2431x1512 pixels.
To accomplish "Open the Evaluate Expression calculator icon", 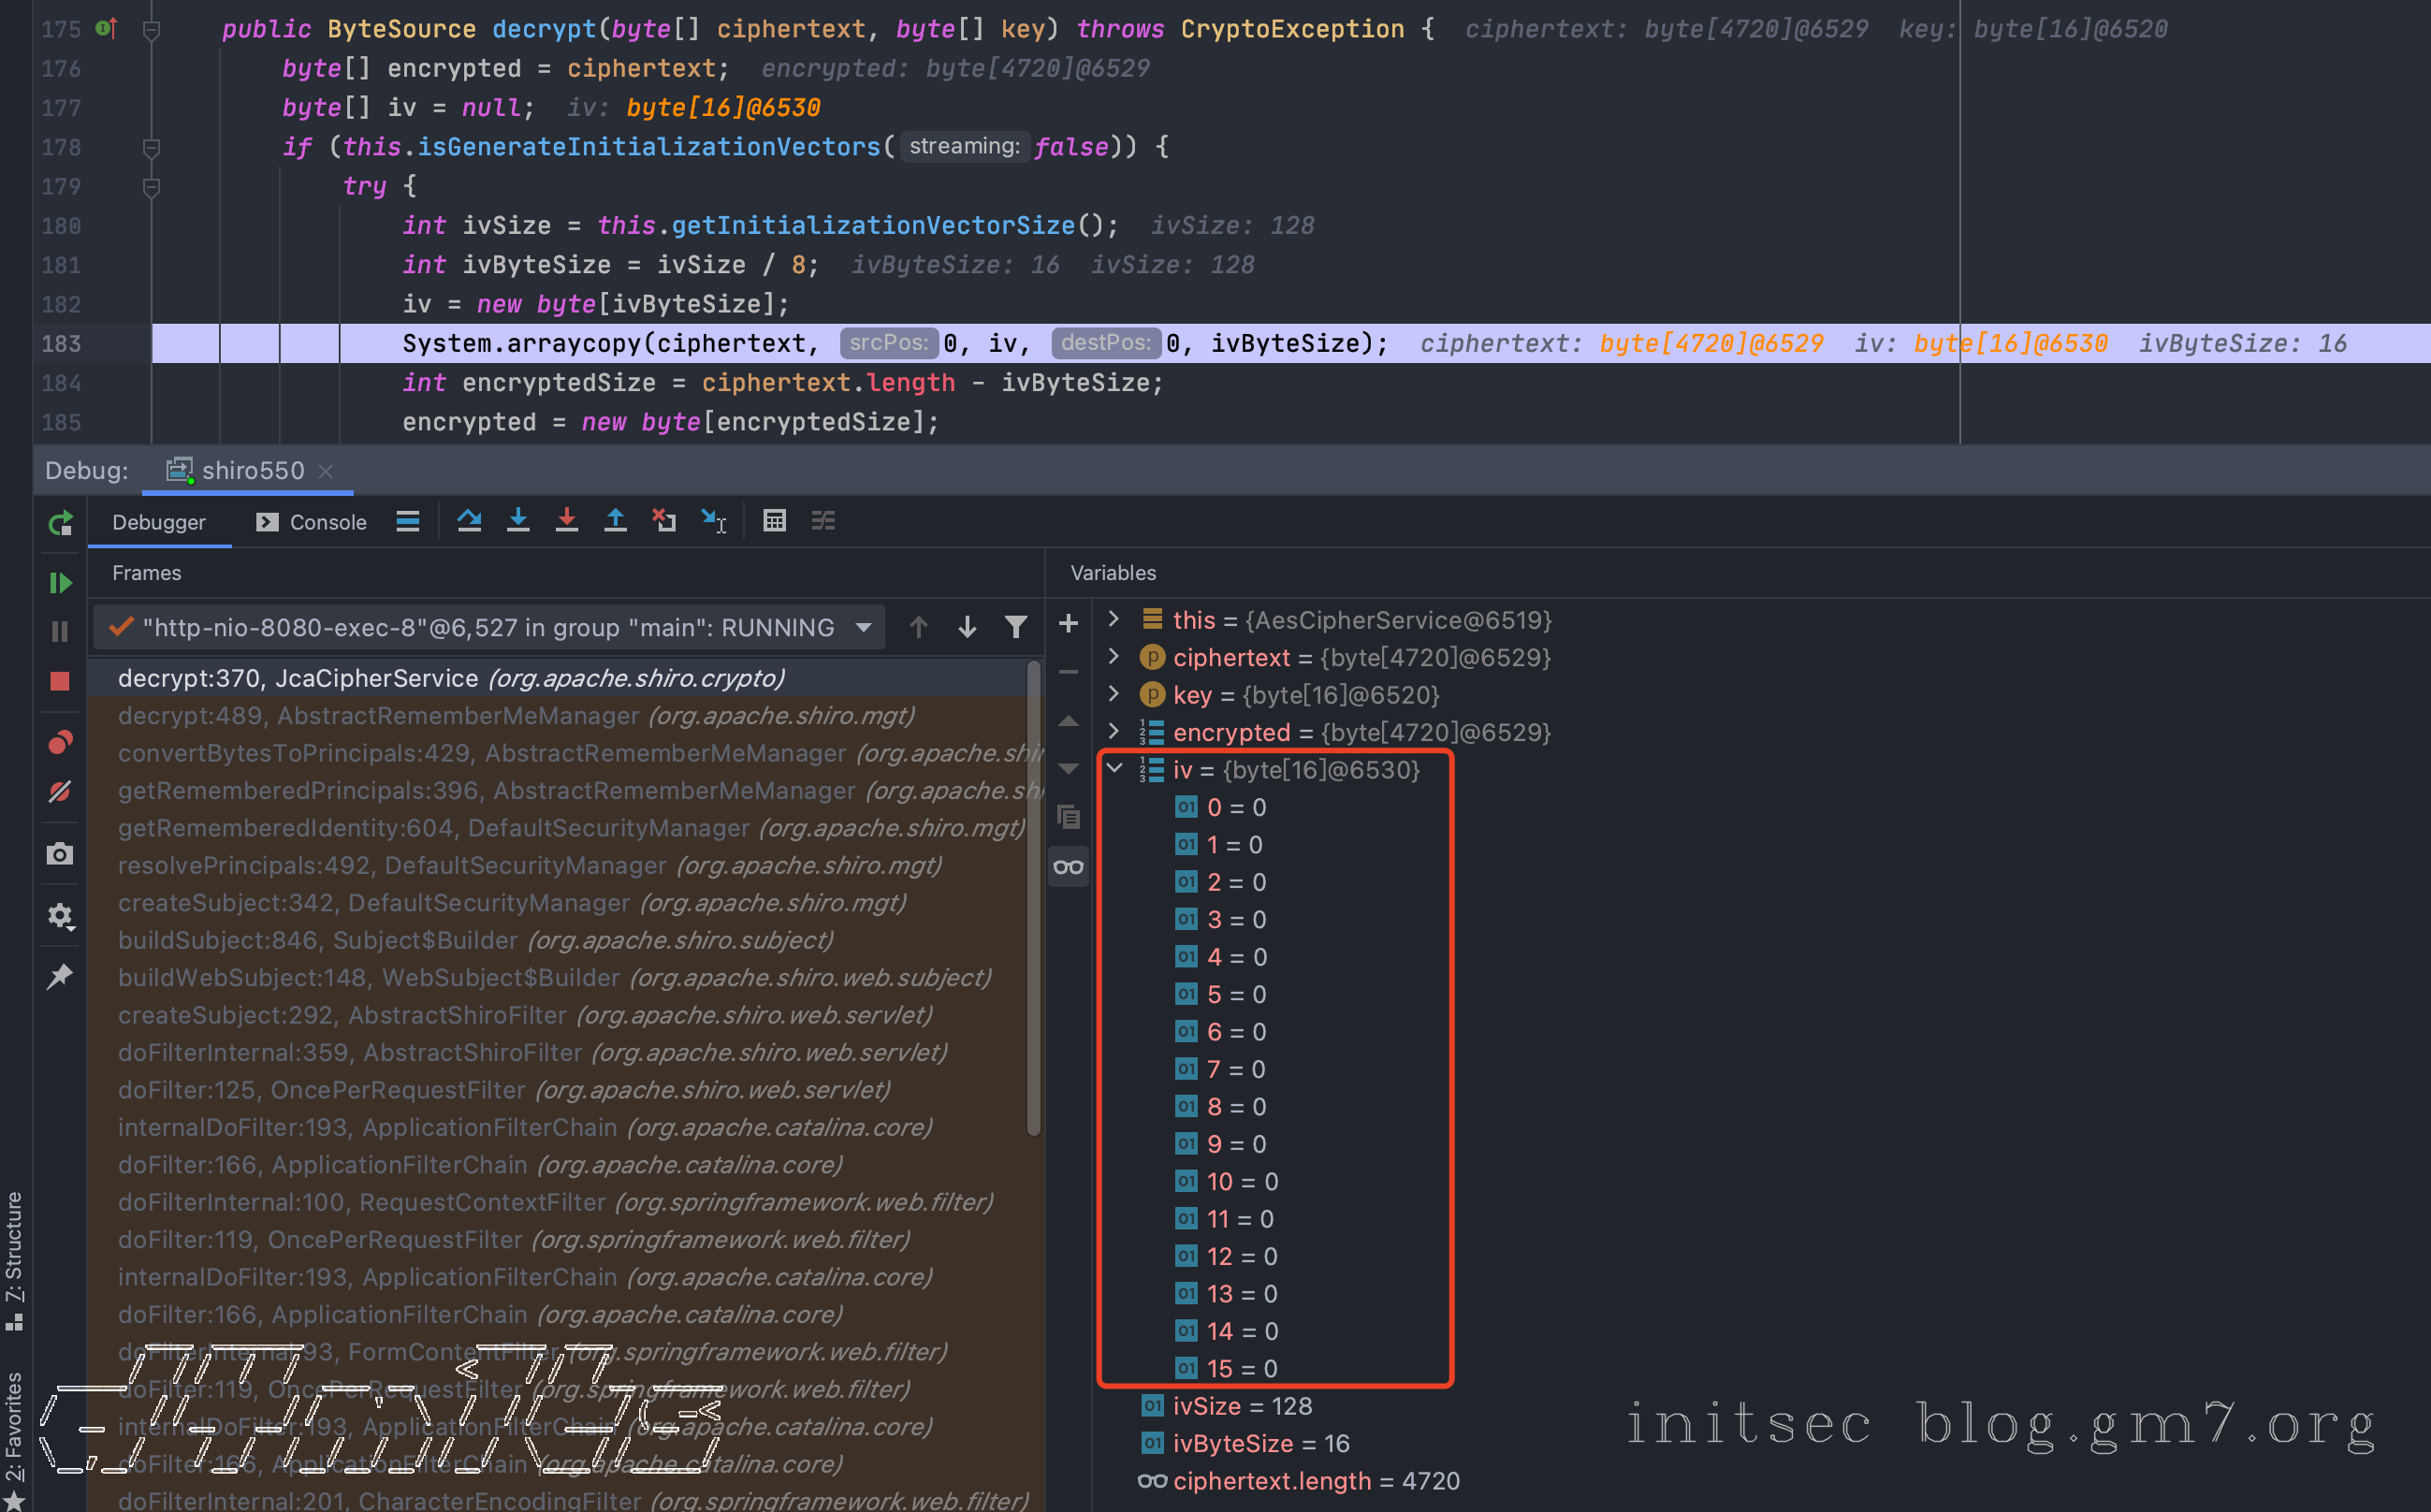I will click(x=774, y=521).
